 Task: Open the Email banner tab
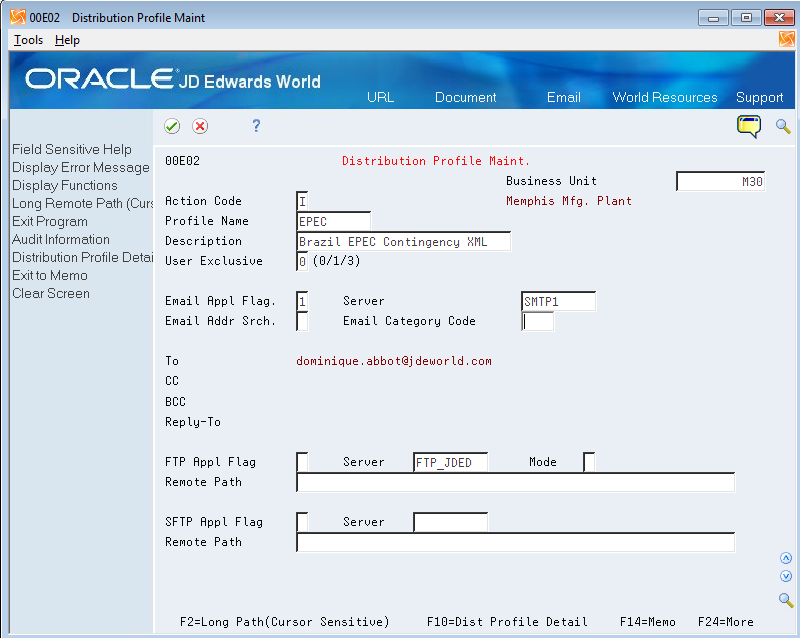[x=564, y=97]
